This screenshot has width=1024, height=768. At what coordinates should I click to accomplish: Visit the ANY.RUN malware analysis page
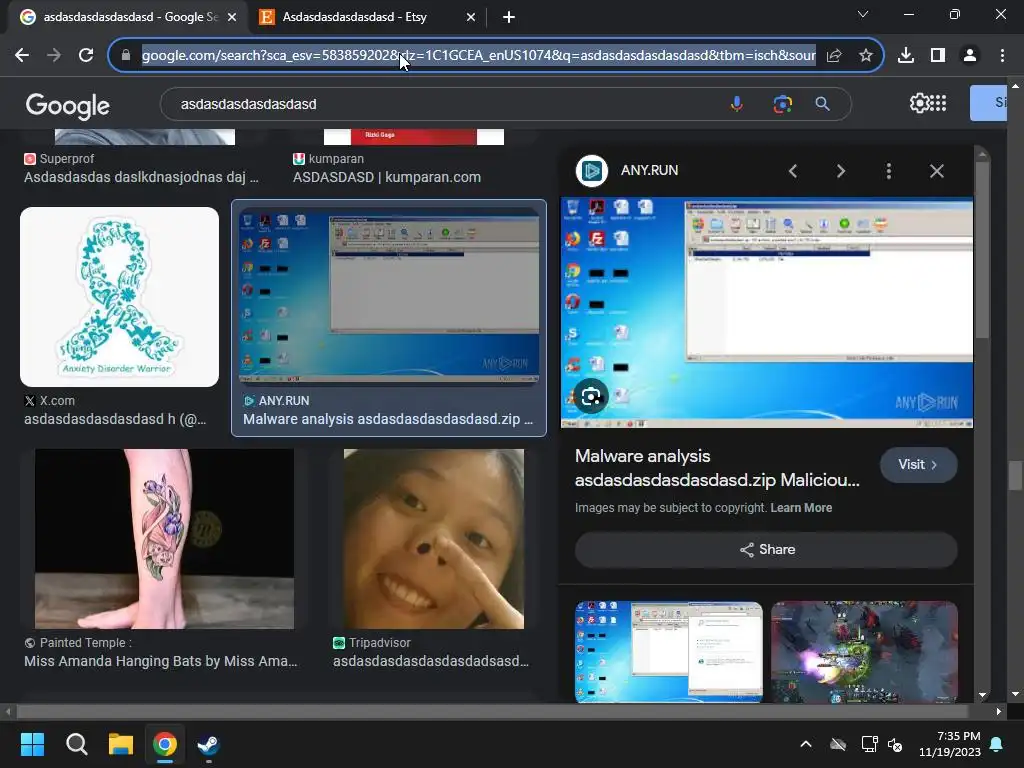point(918,465)
